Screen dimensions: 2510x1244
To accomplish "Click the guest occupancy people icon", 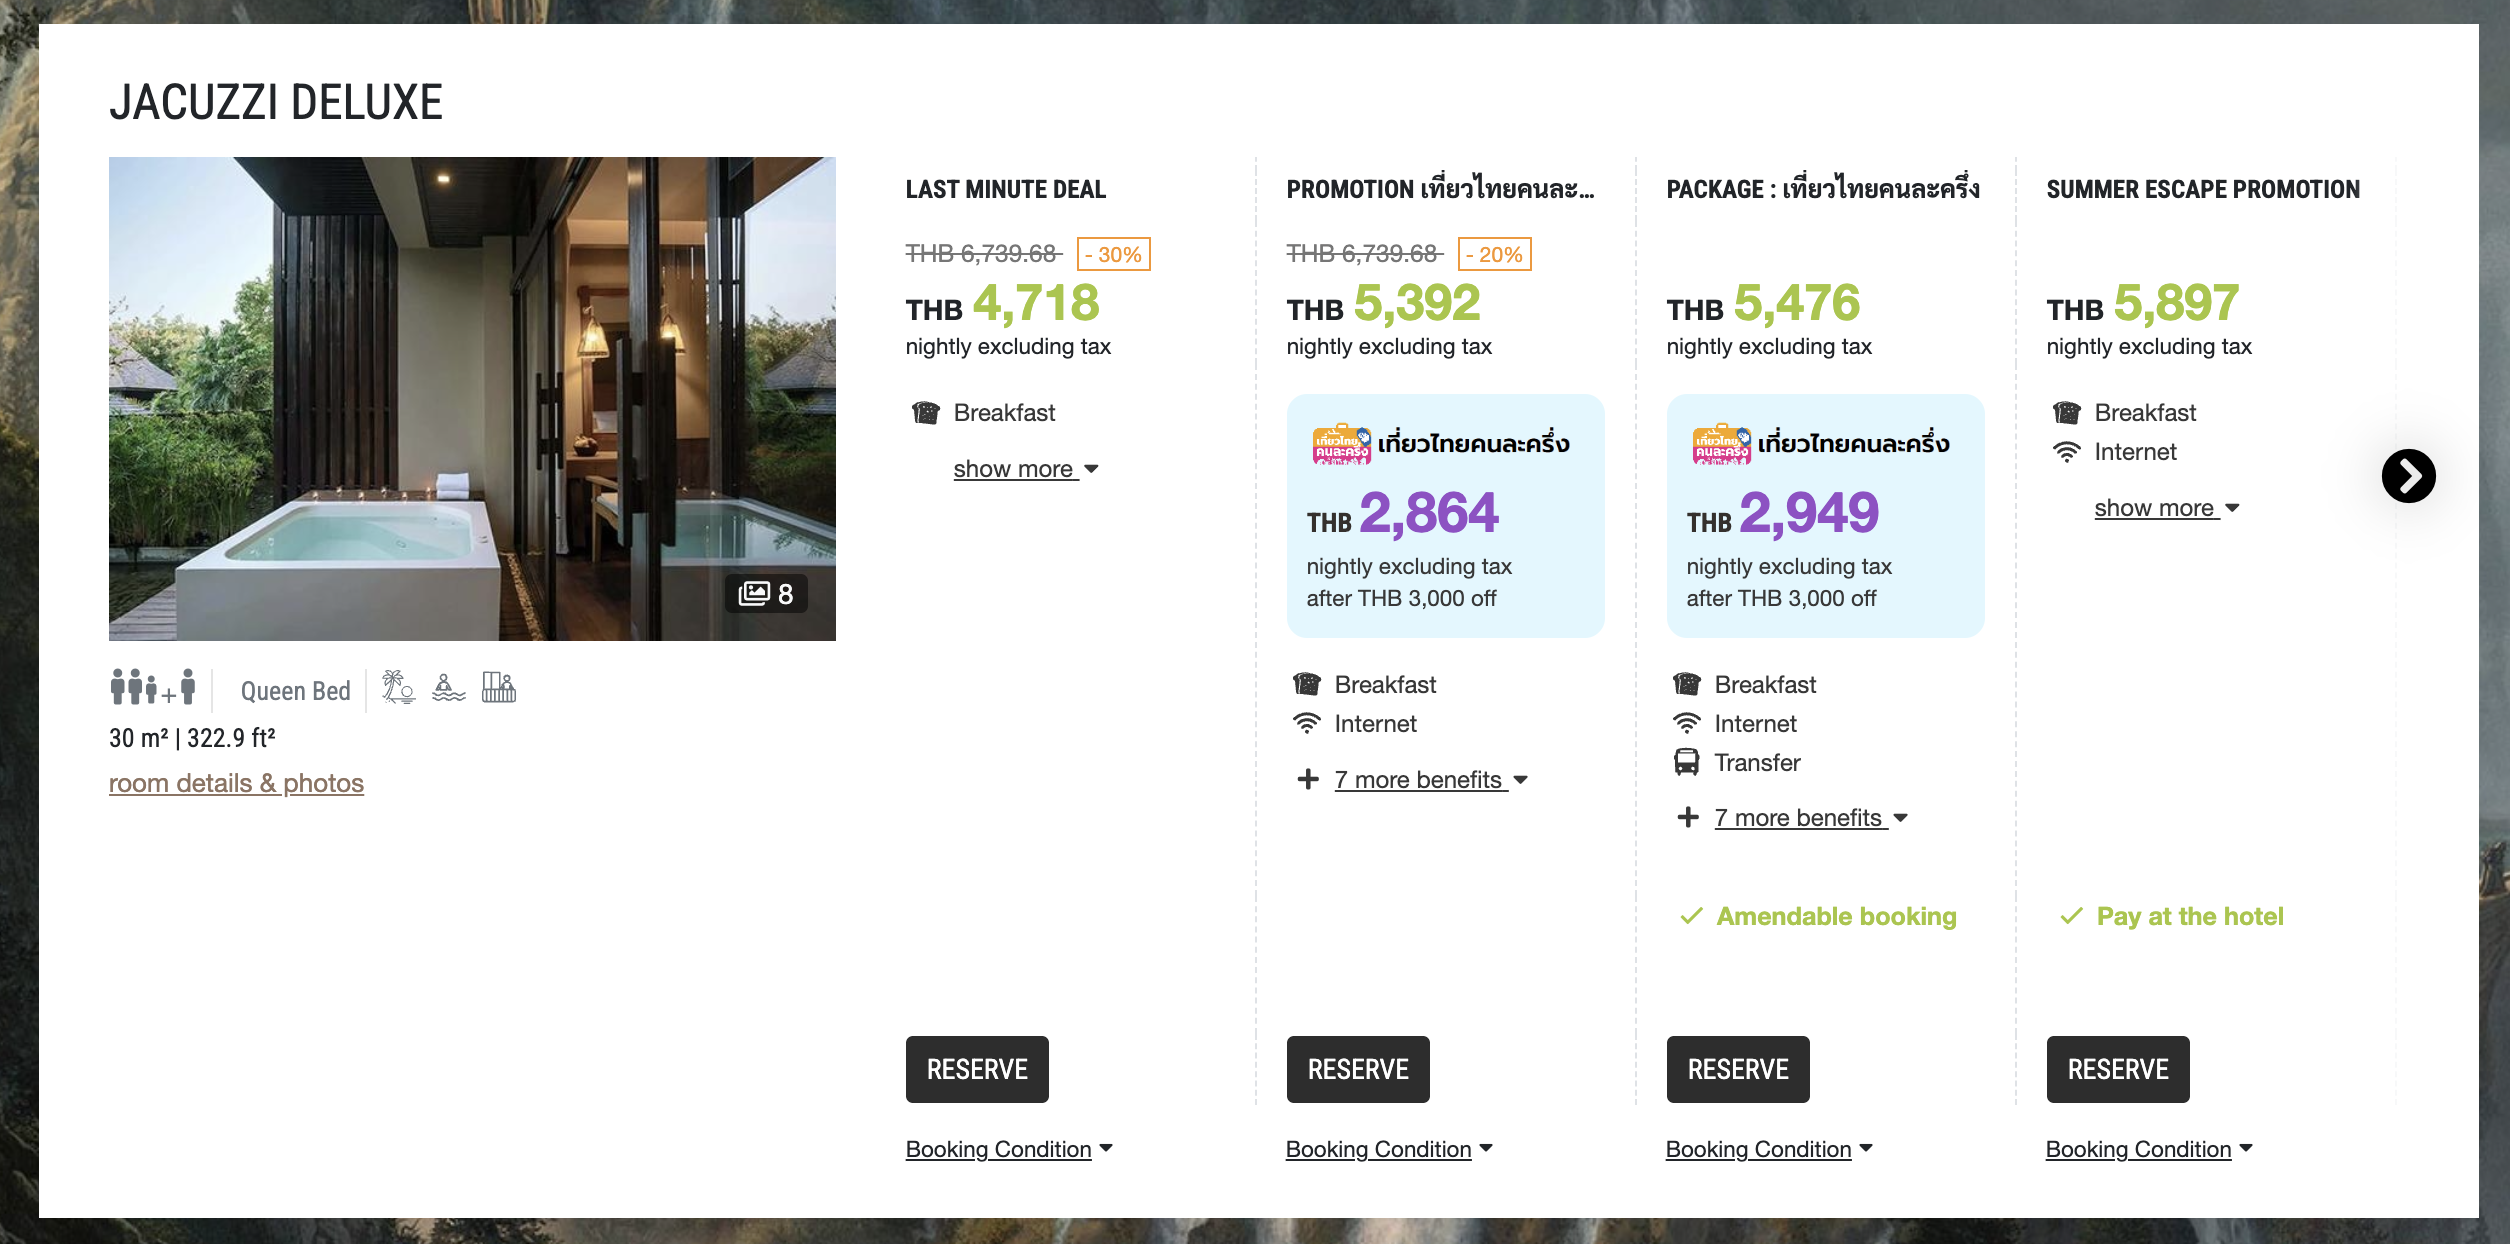I will click(153, 688).
